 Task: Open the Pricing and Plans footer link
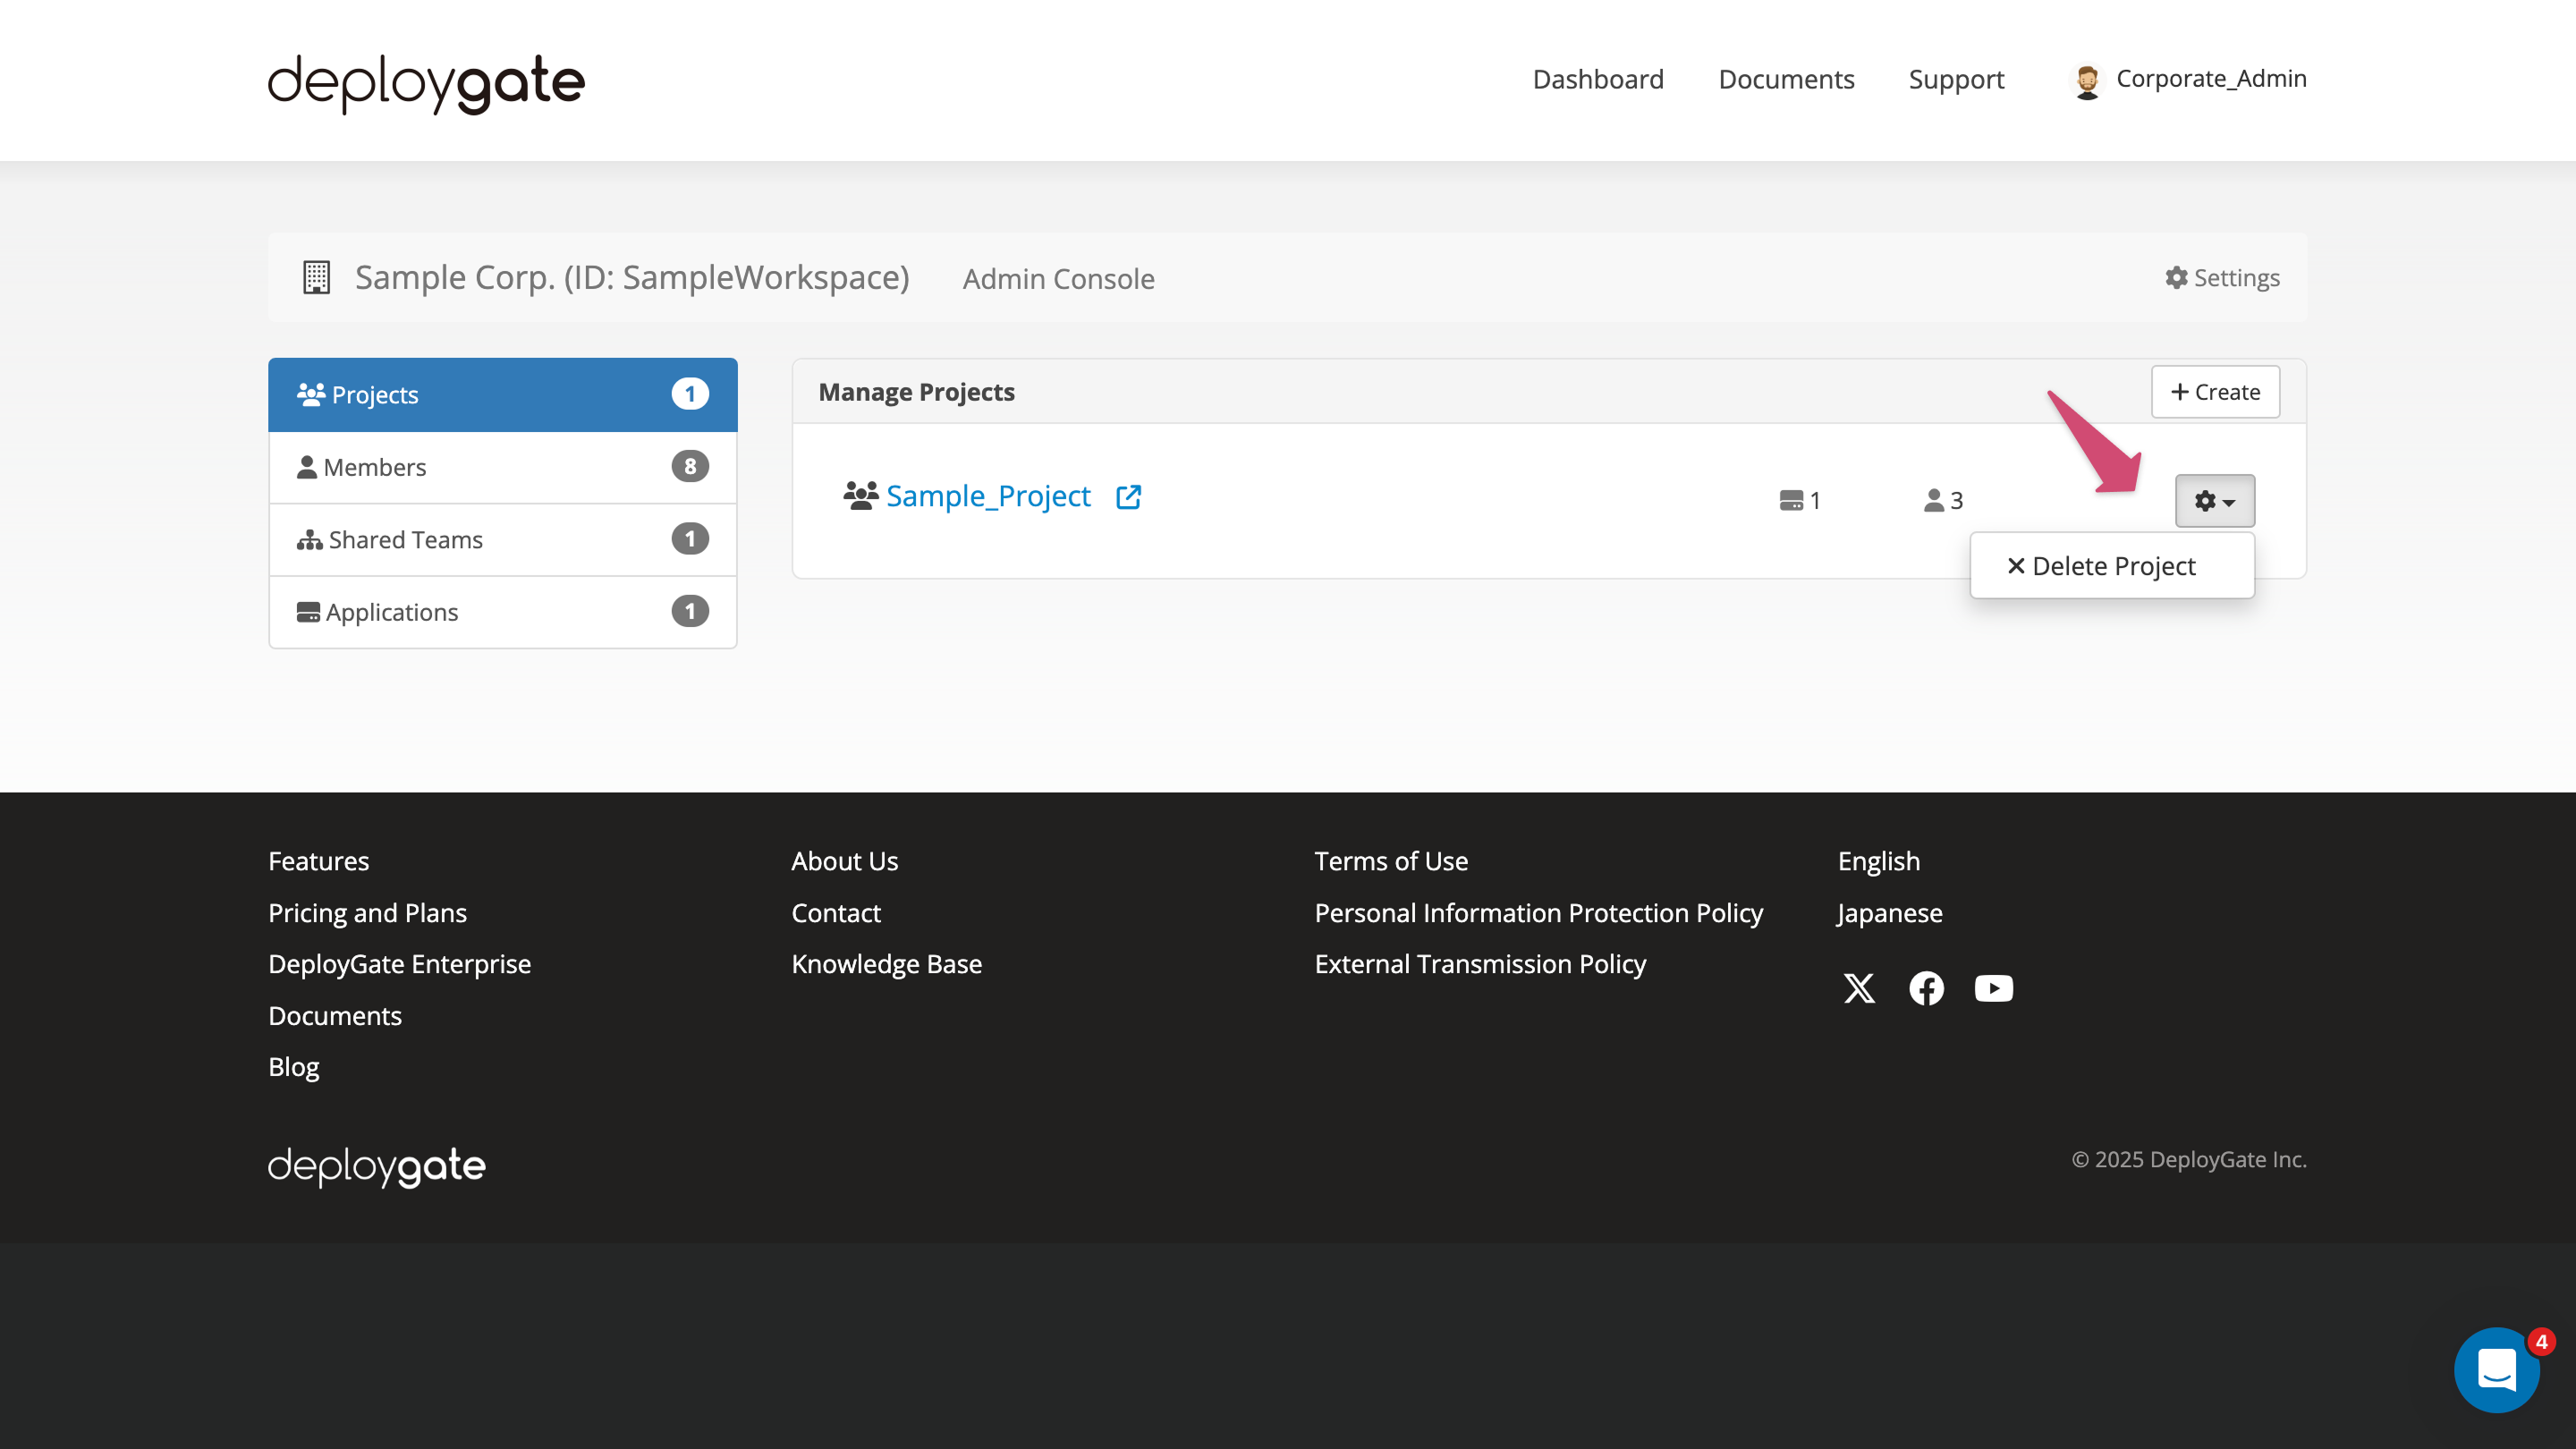tap(367, 912)
